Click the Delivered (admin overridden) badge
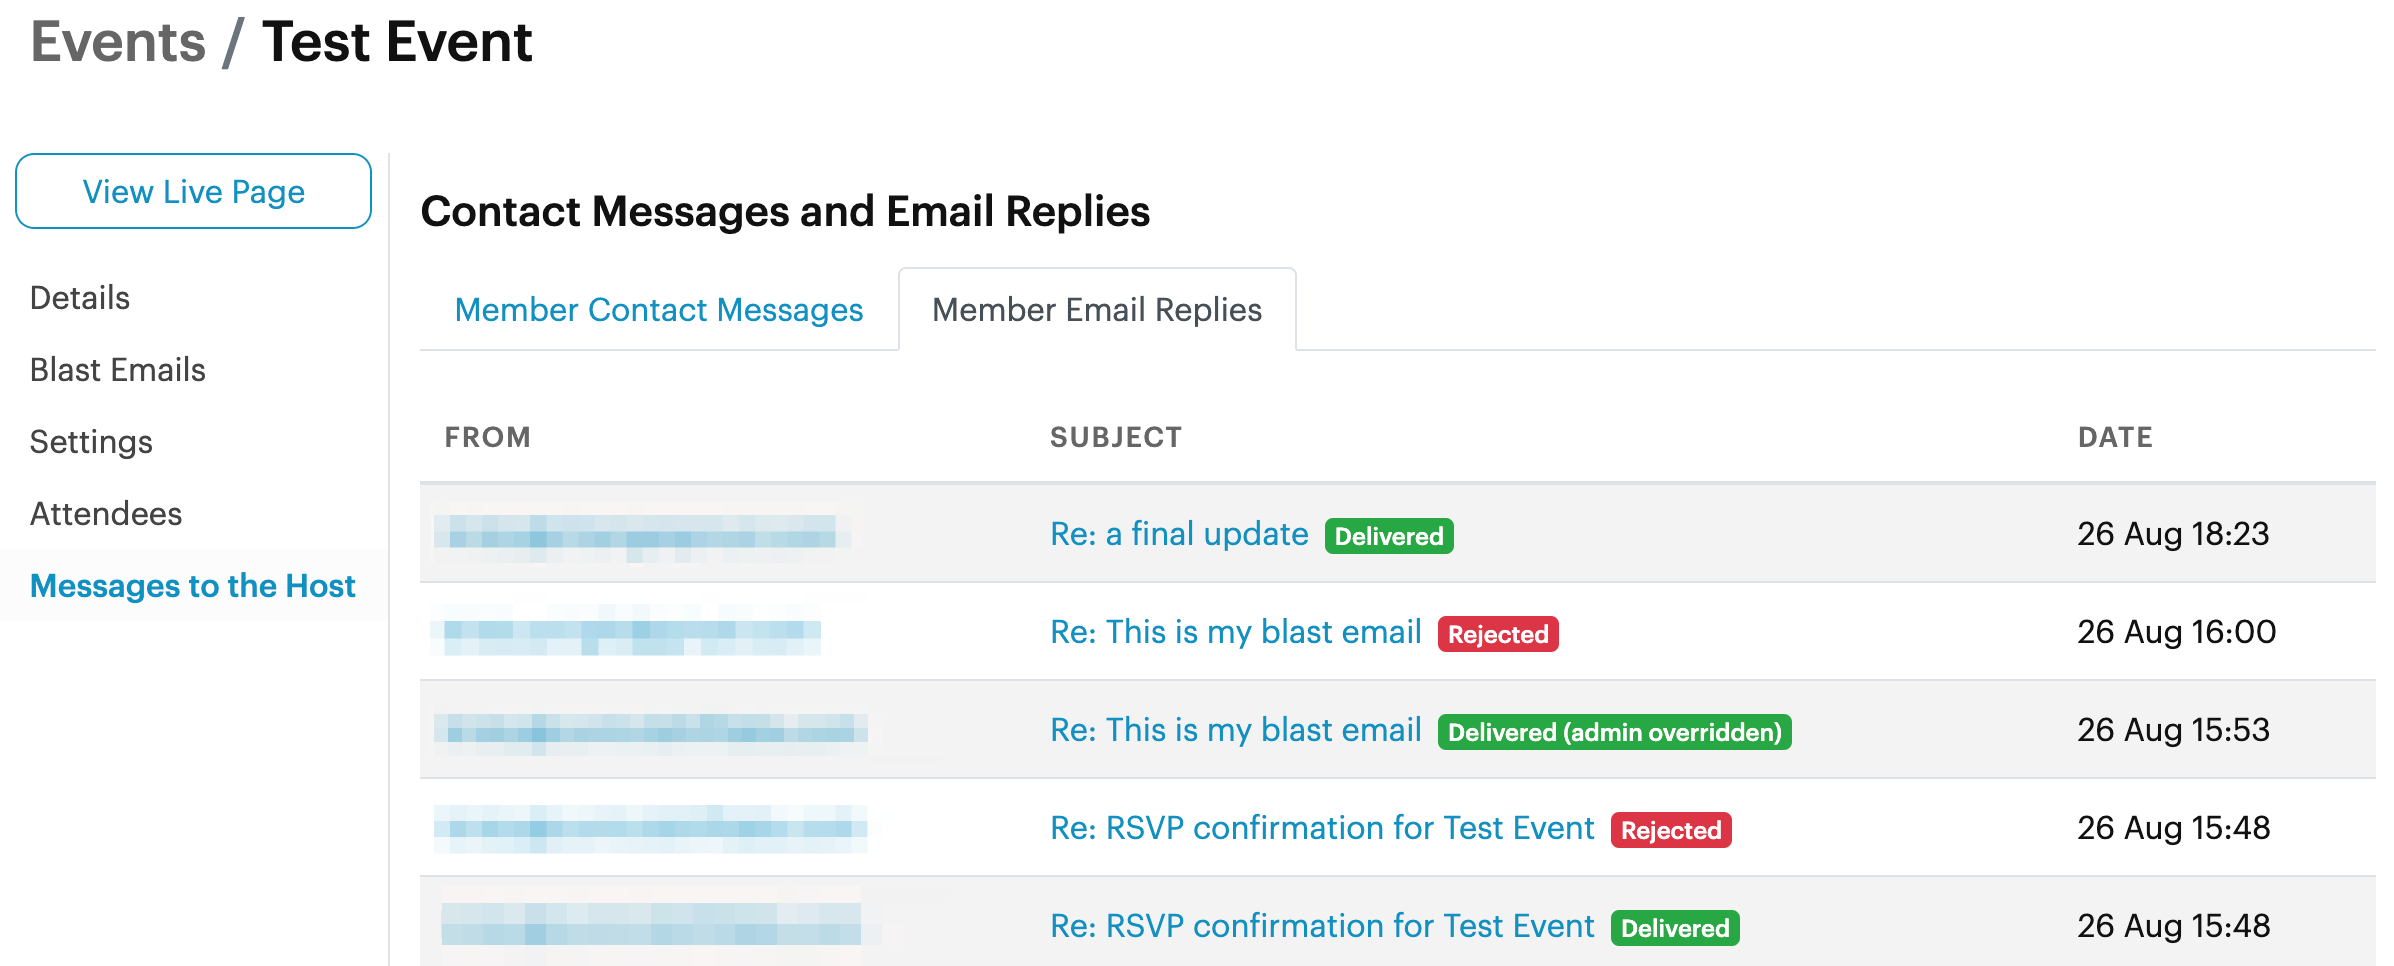2394x966 pixels. pyautogui.click(x=1613, y=732)
